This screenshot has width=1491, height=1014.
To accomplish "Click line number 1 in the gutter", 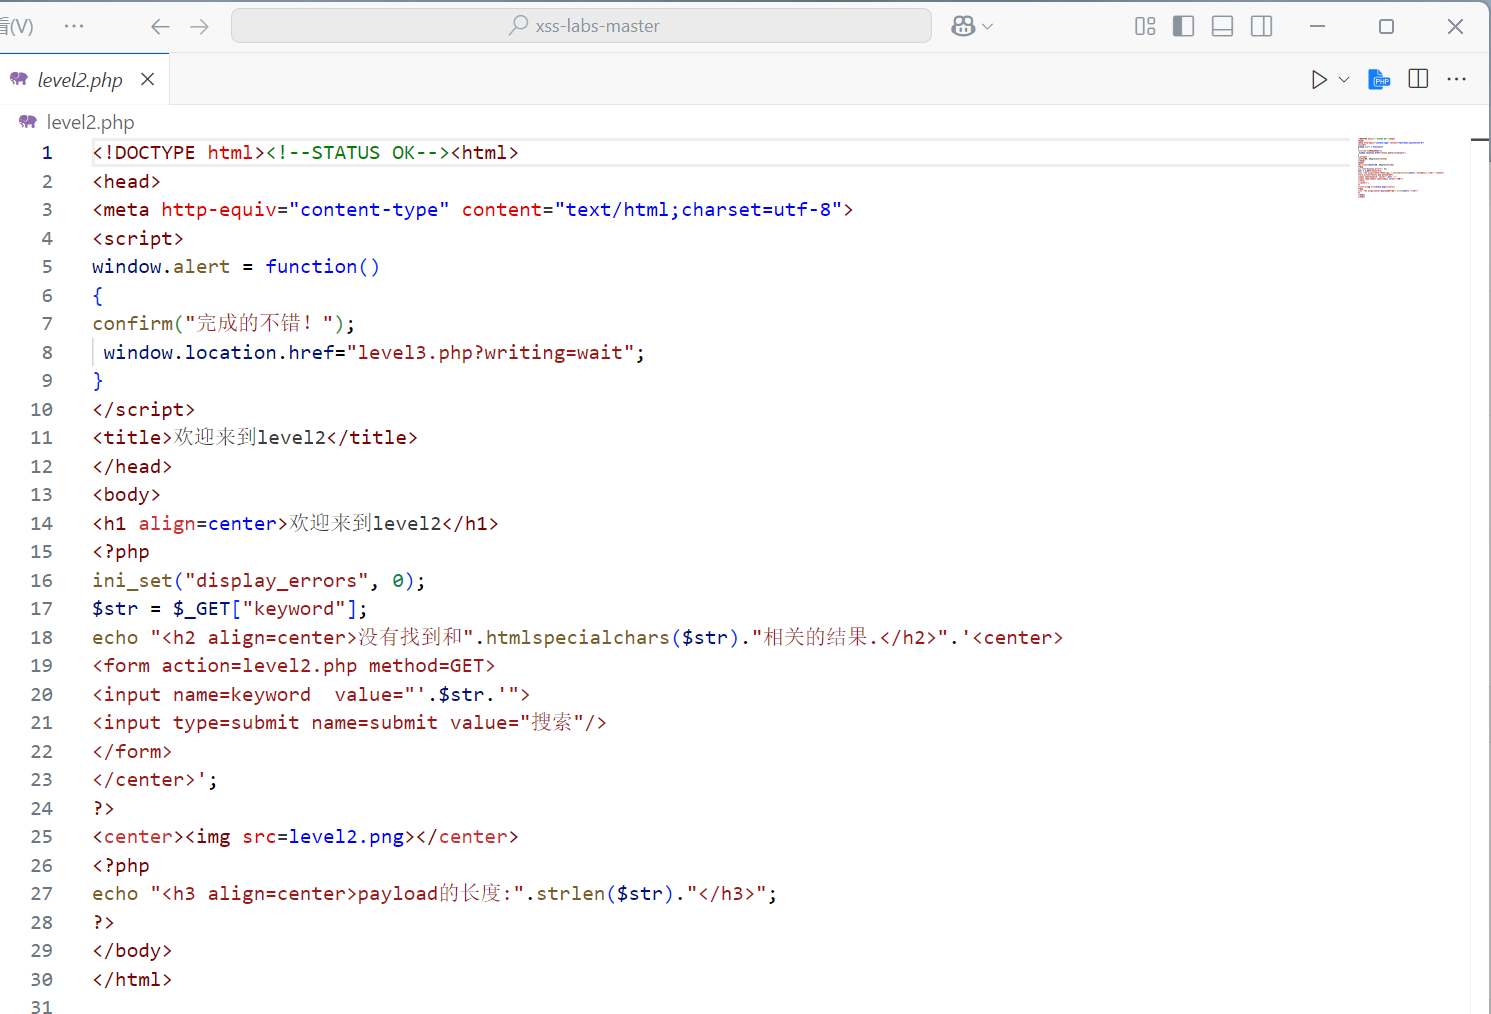I will (x=47, y=153).
